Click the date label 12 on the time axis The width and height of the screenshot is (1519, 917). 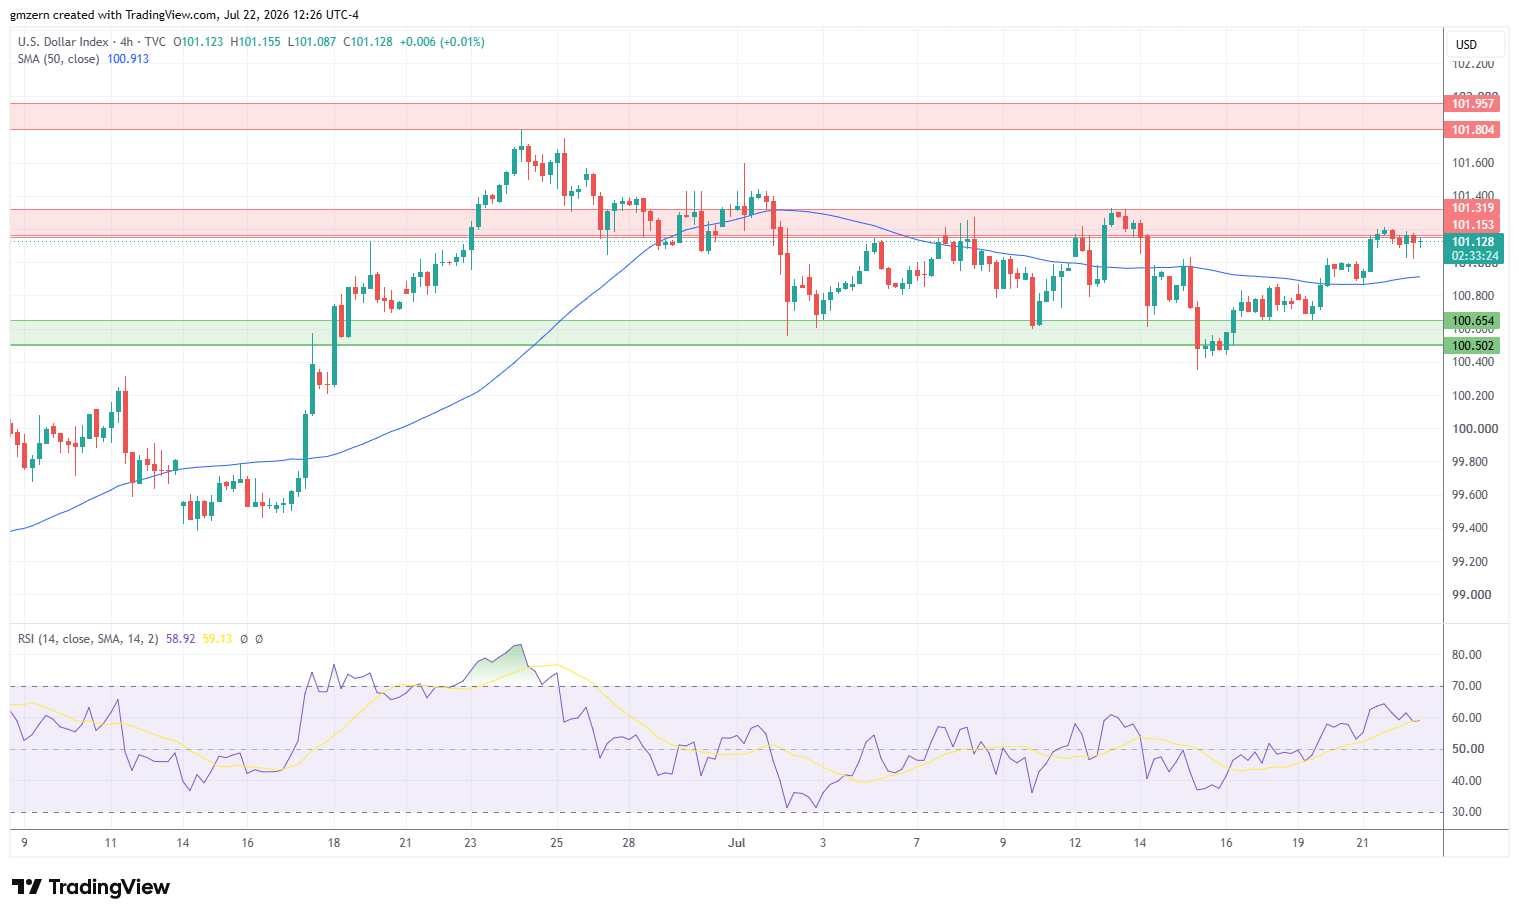tap(1075, 843)
